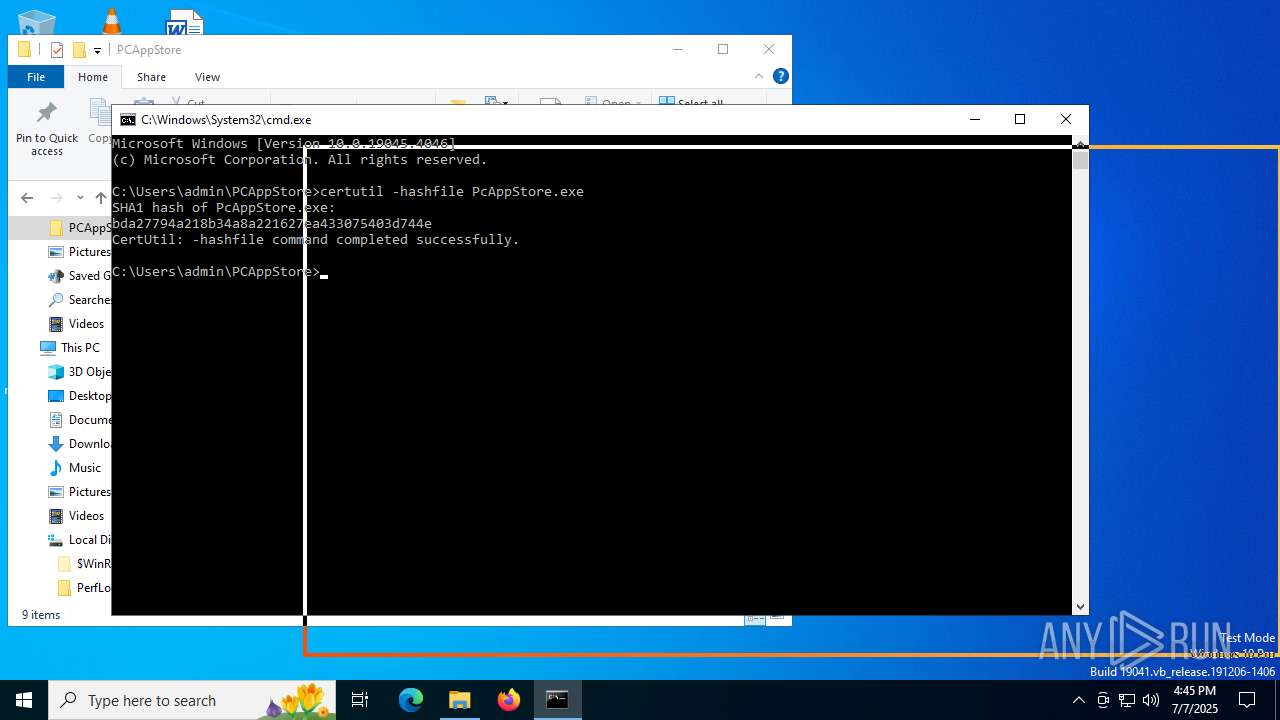Select the $WinREAgent folder in navigation tree
Screen dimensions: 1280x720
84,564
